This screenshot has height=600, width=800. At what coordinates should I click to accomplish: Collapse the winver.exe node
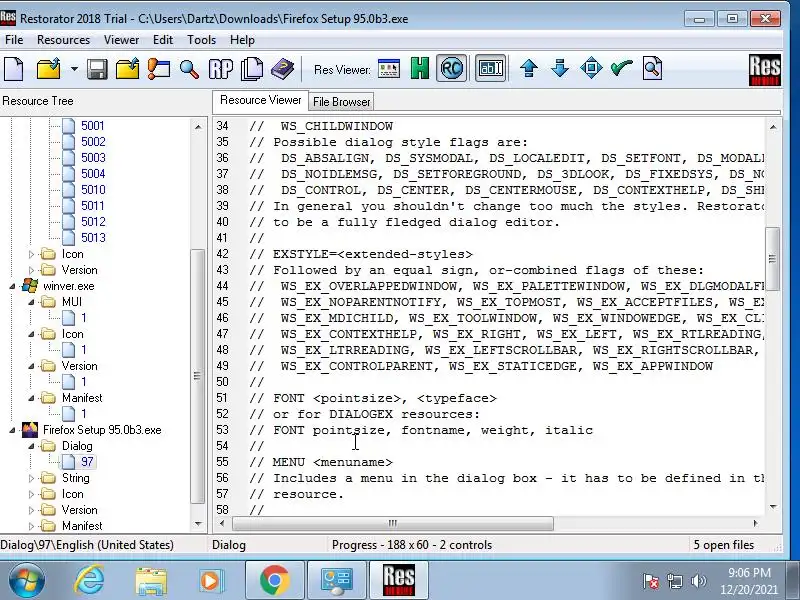(x=12, y=286)
